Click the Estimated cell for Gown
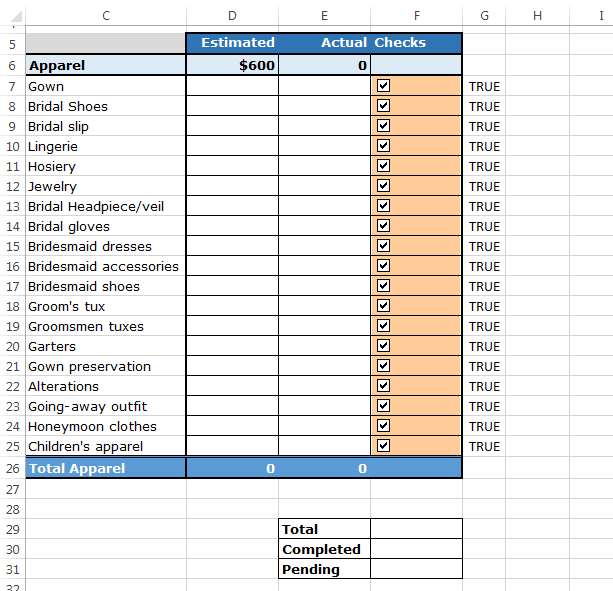 point(232,86)
